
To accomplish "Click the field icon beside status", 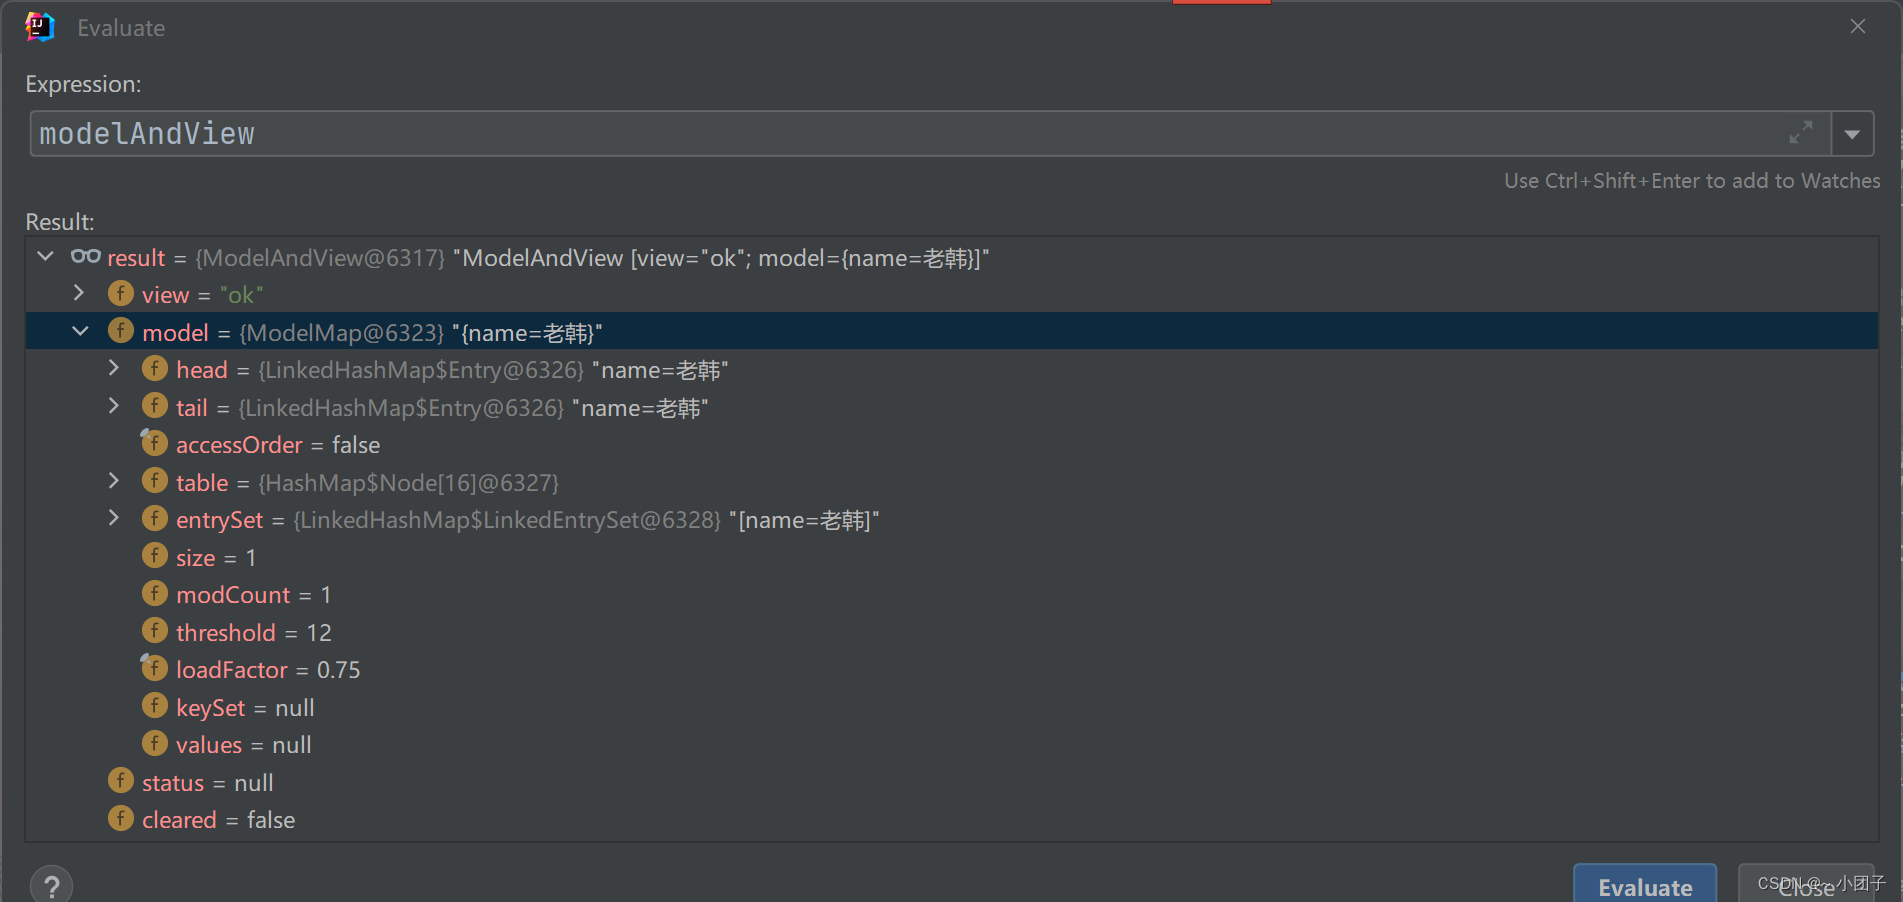I will (121, 781).
